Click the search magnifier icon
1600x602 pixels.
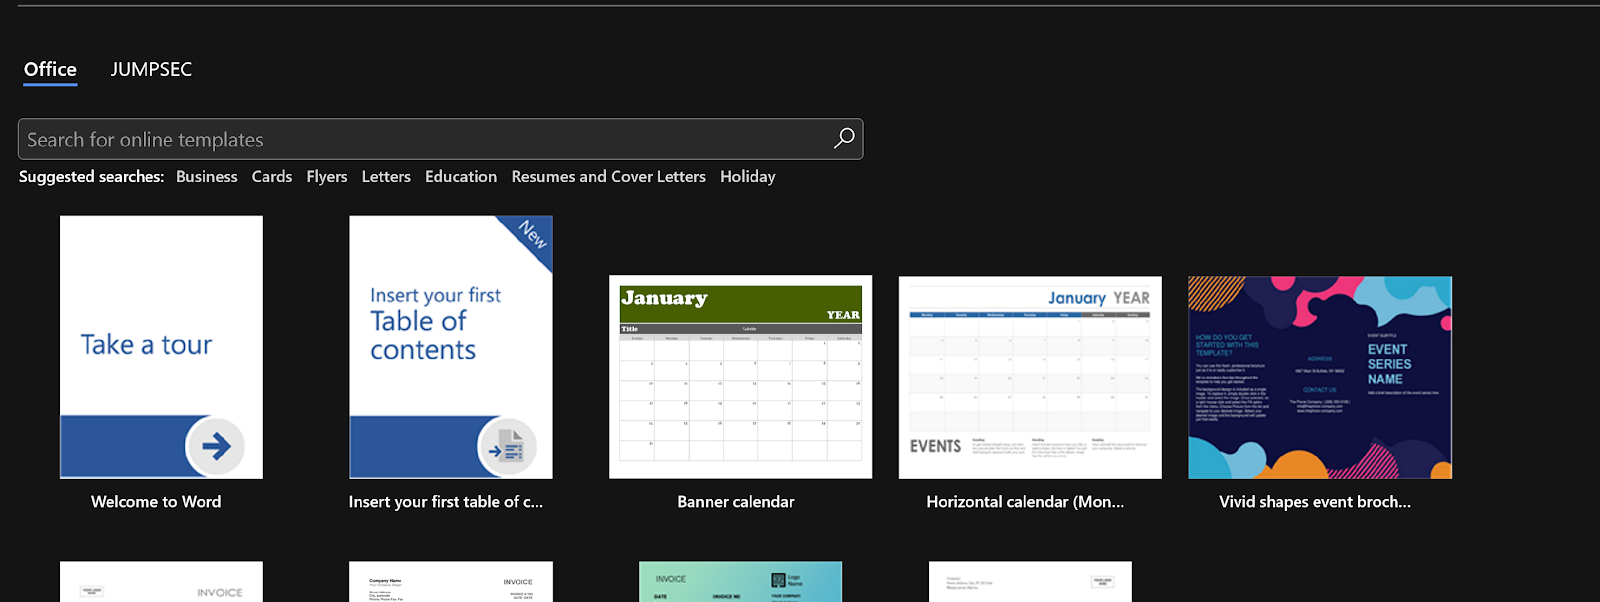point(844,139)
